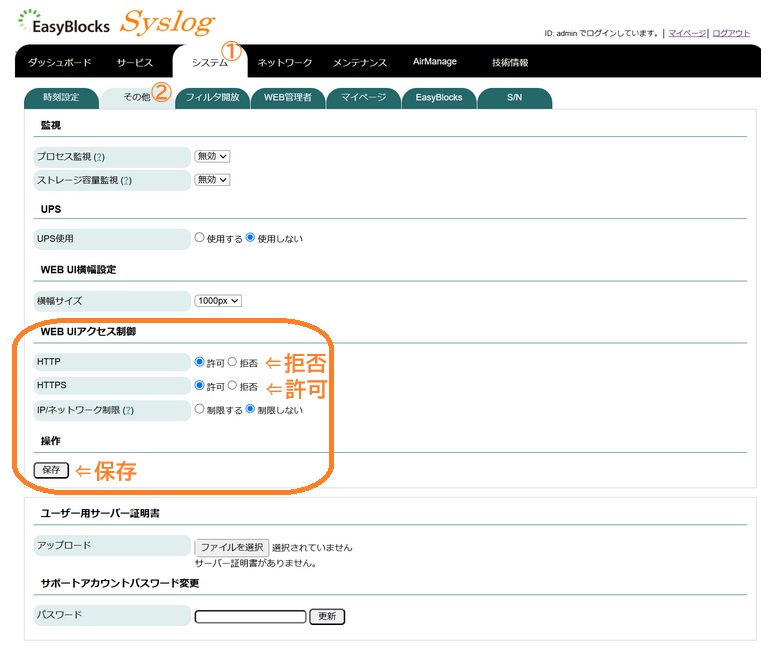Select 拒否 radio button for HTTP
The width and height of the screenshot is (779, 655).
[233, 362]
